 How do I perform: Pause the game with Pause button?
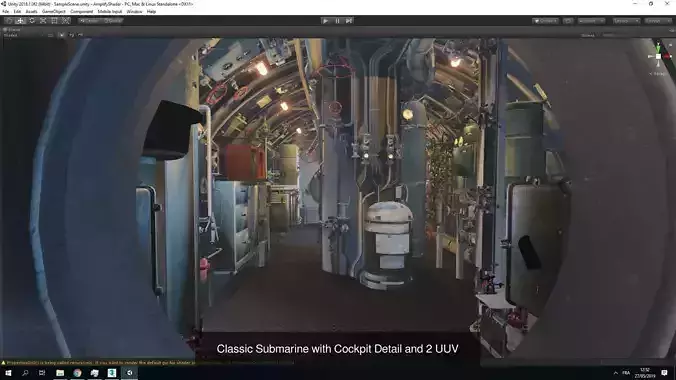(x=337, y=21)
